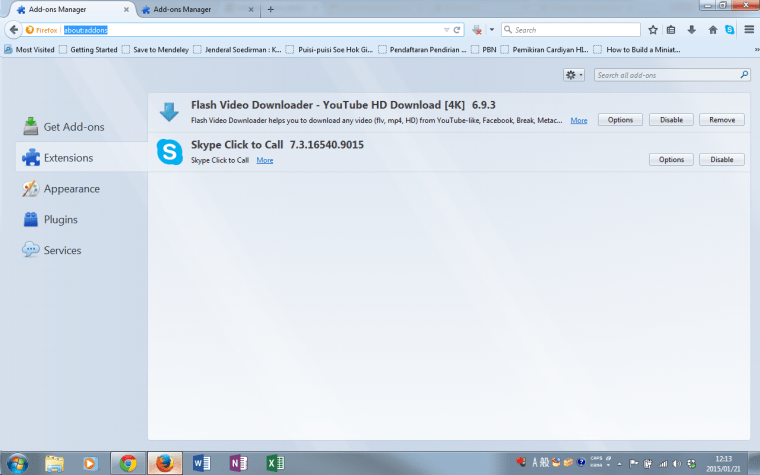
Task: Open the Puisi-puisi Soe Hok Gie bookmark
Action: click(x=330, y=49)
